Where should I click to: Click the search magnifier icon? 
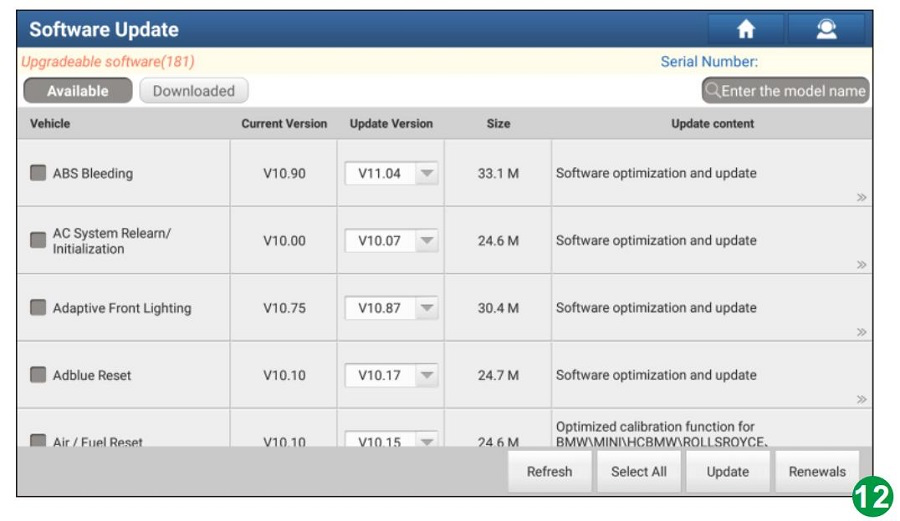click(713, 91)
